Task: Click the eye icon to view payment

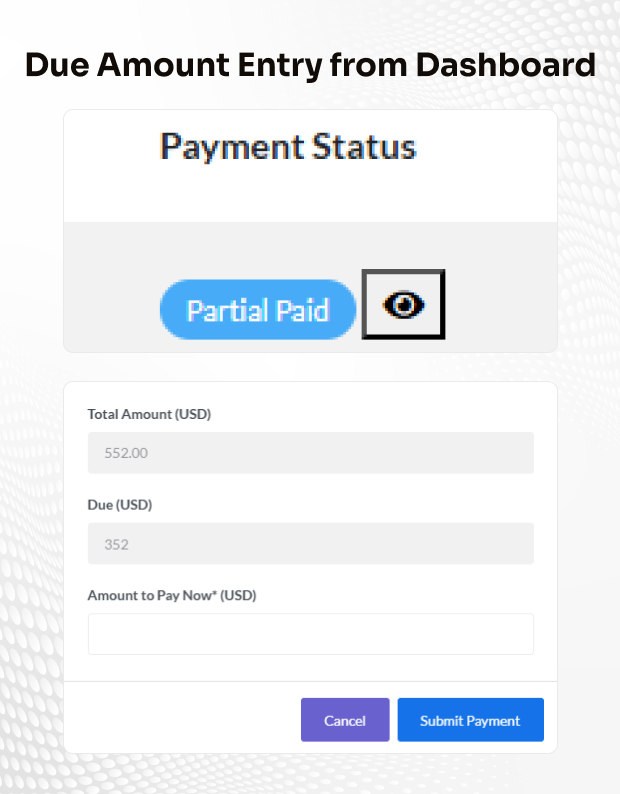Action: [x=403, y=305]
